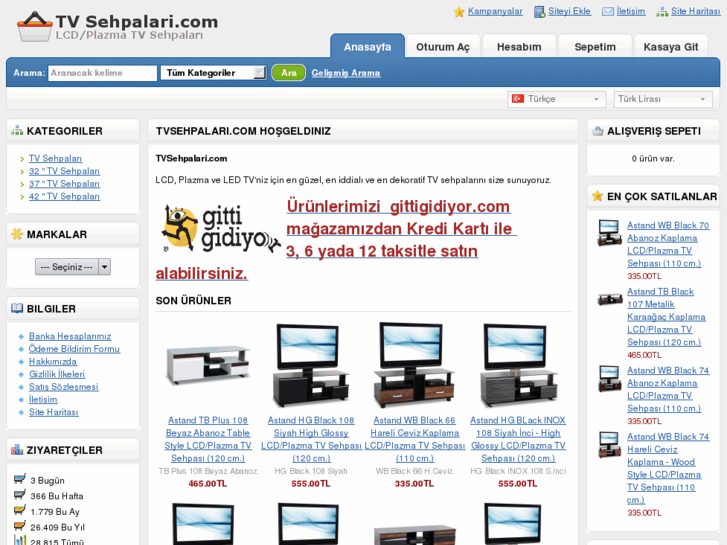
Task: Open the Türk Lirası currency dropdown
Action: [x=663, y=99]
